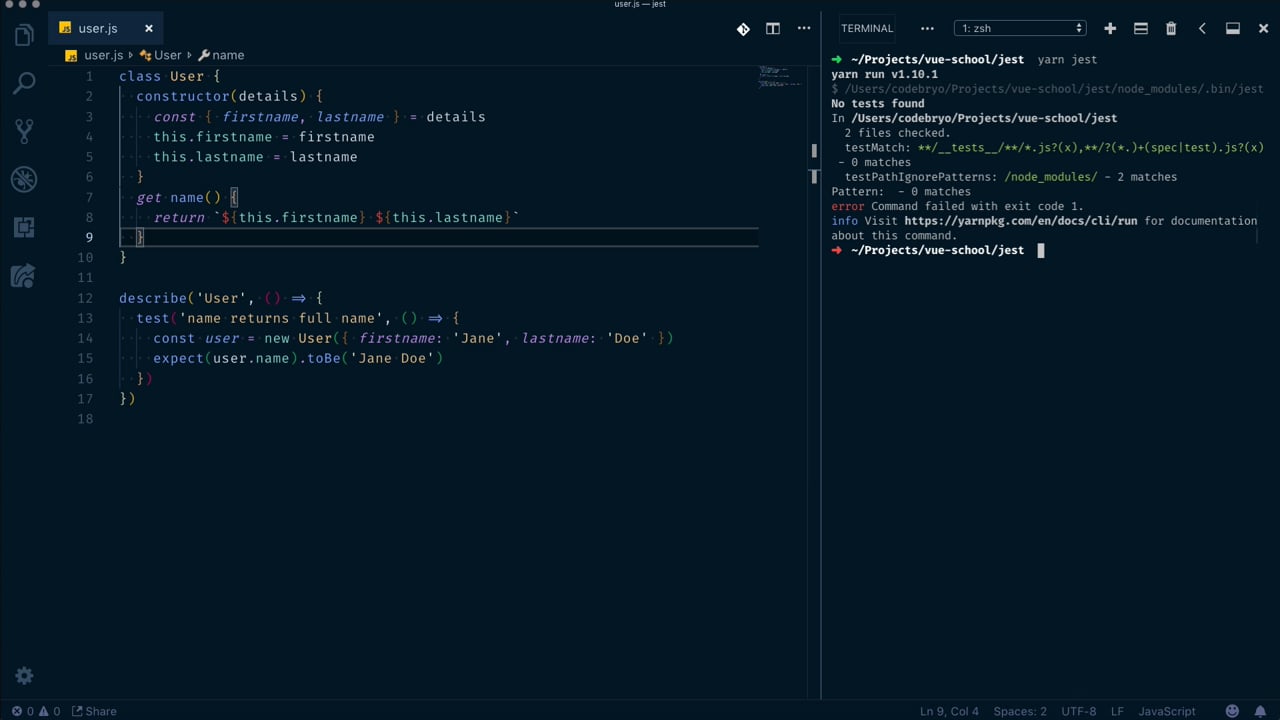Close the user.js editor tab
Image resolution: width=1280 pixels, height=720 pixels.
coord(149,29)
